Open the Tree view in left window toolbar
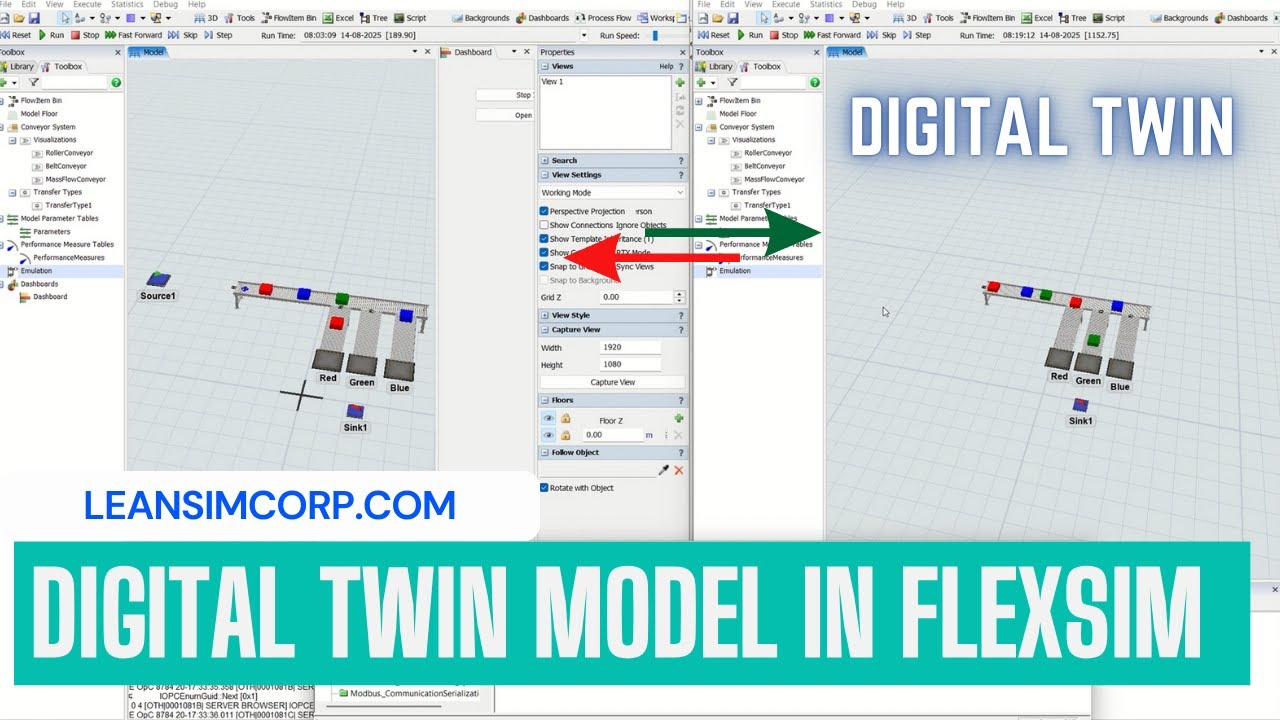The image size is (1280, 720). pos(374,18)
